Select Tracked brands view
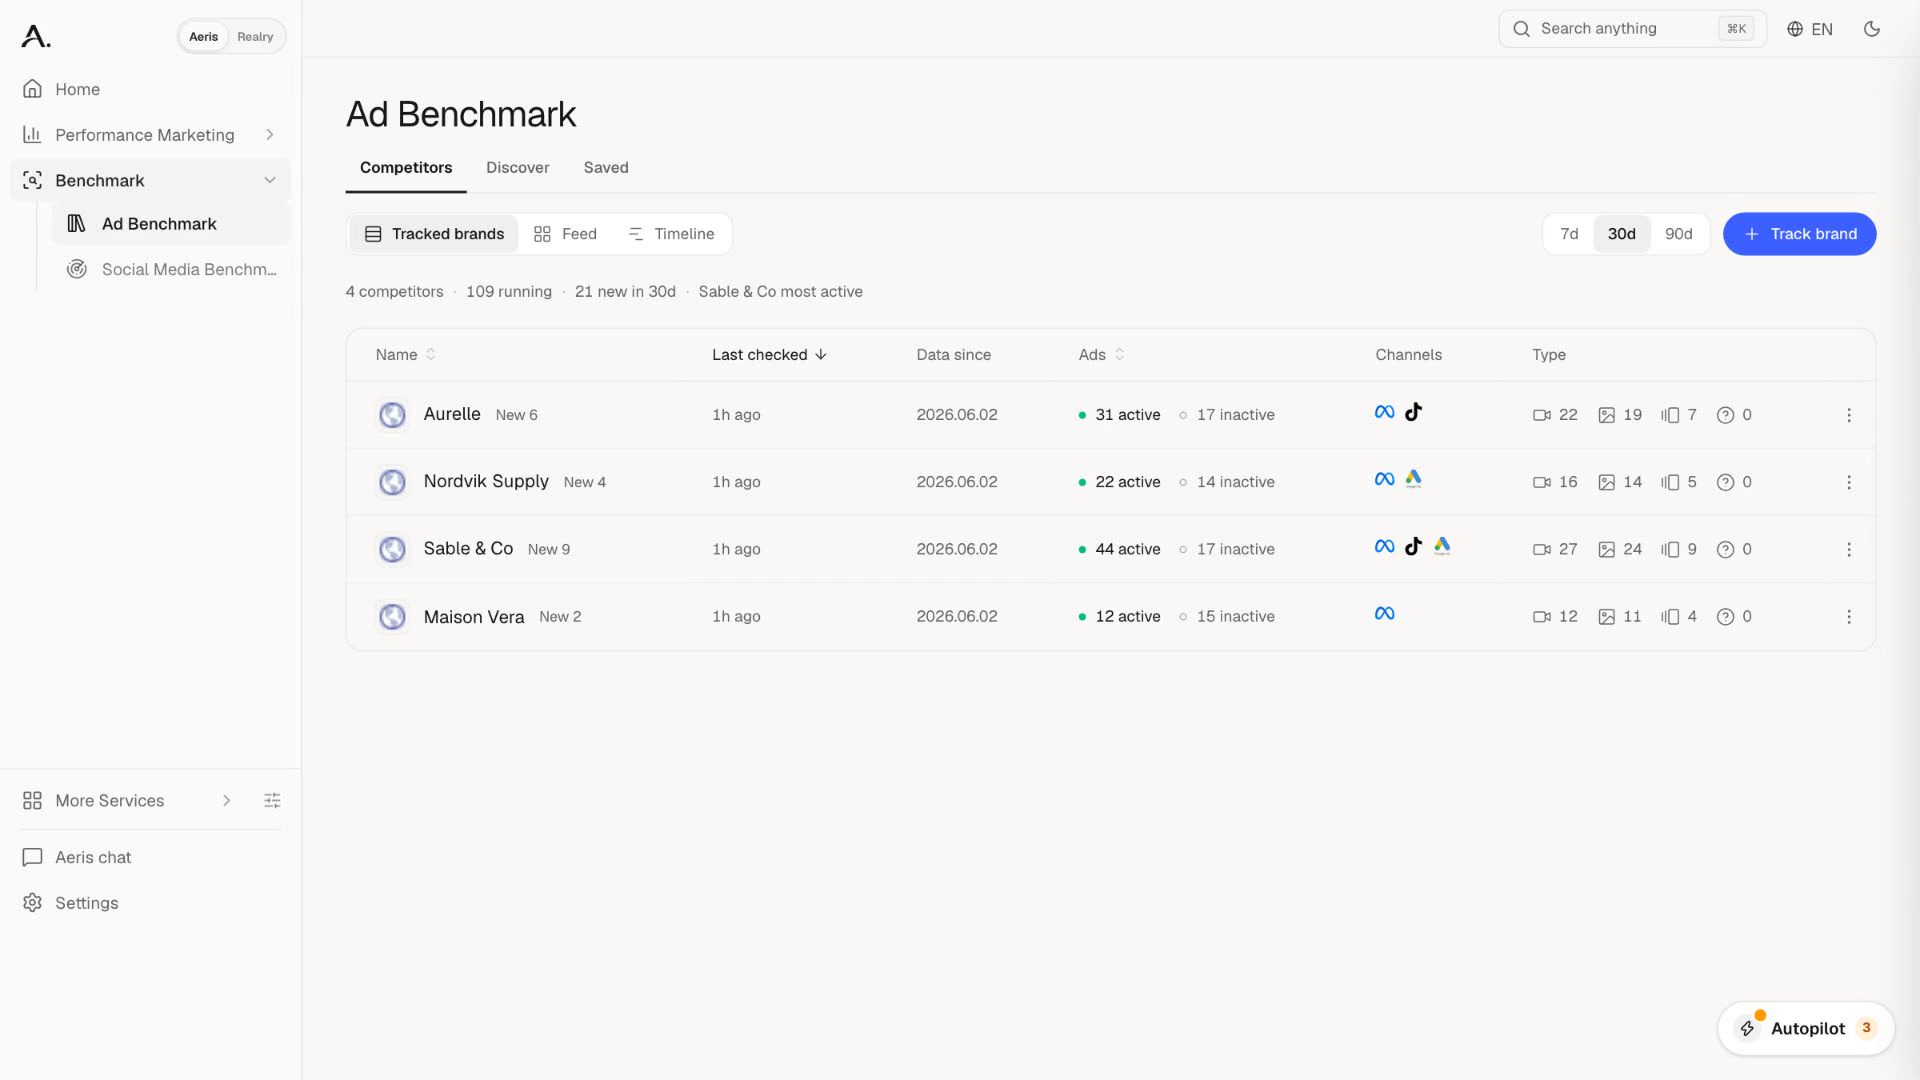The height and width of the screenshot is (1080, 1920). [434, 234]
